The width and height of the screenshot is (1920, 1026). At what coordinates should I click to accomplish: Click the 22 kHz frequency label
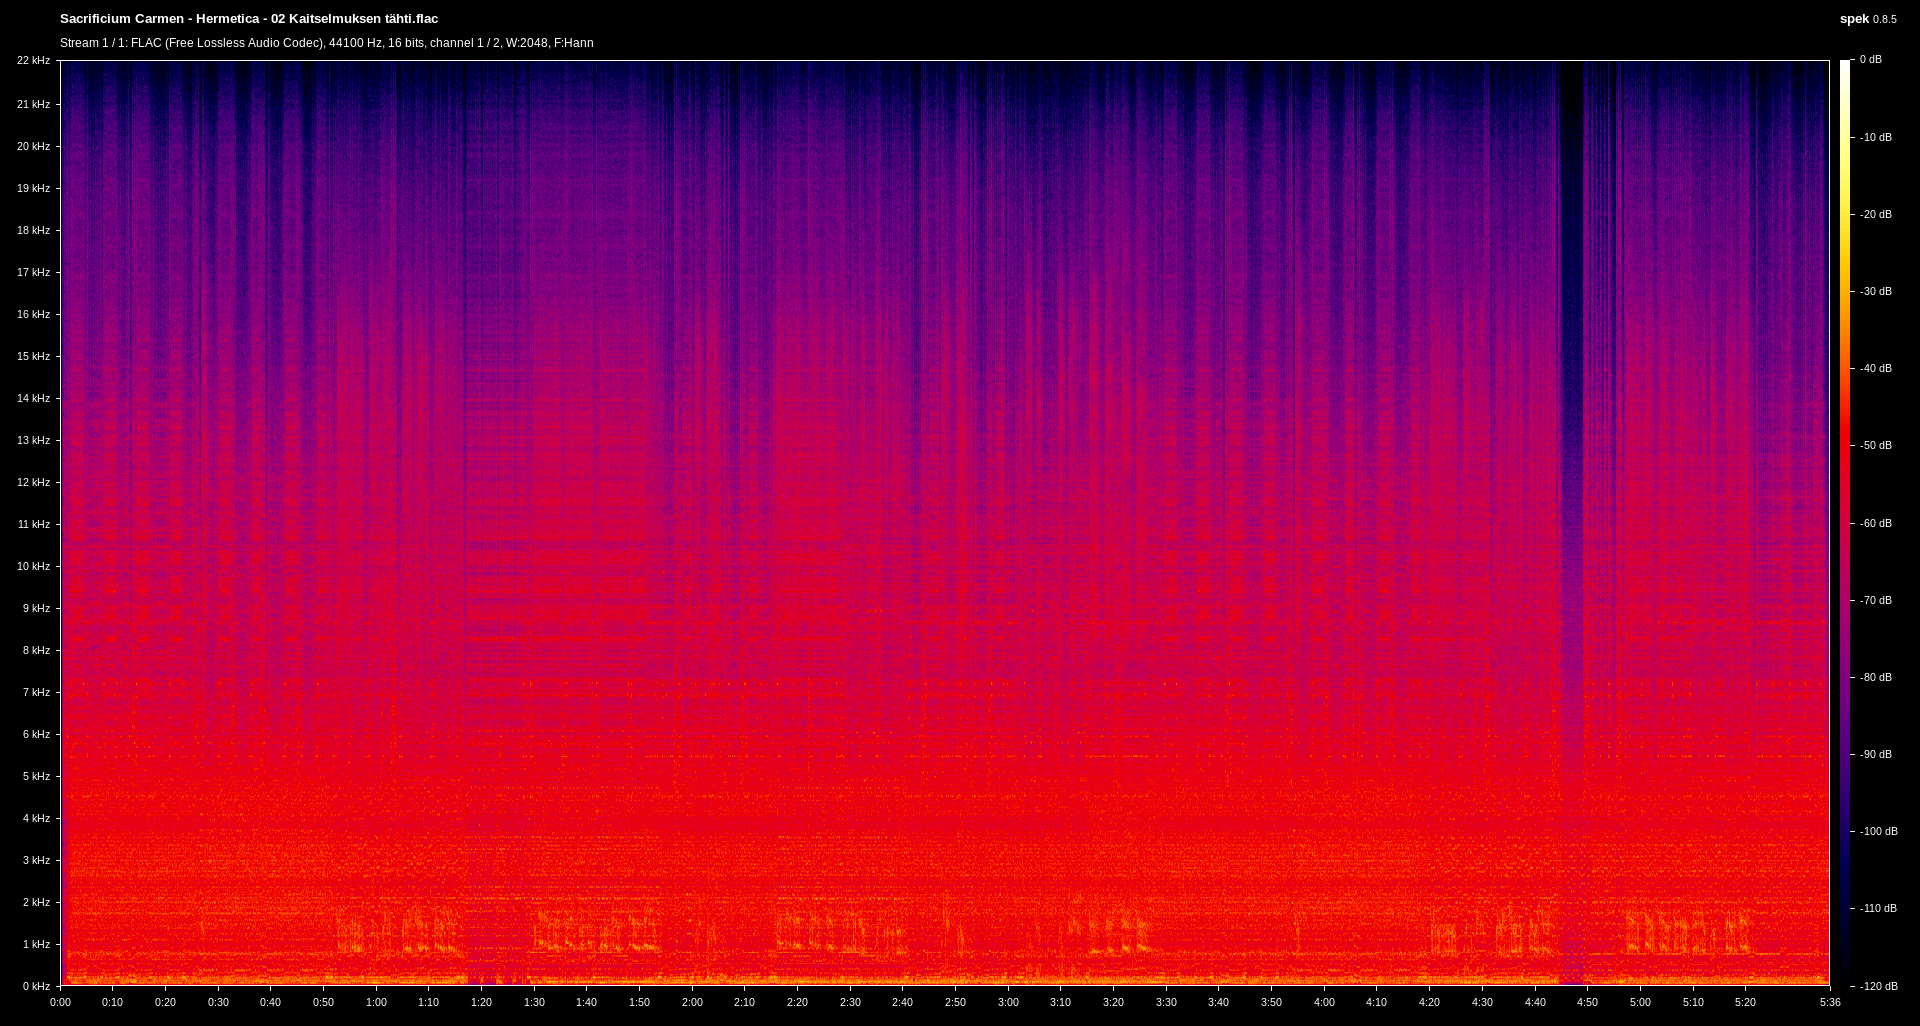click(x=33, y=61)
